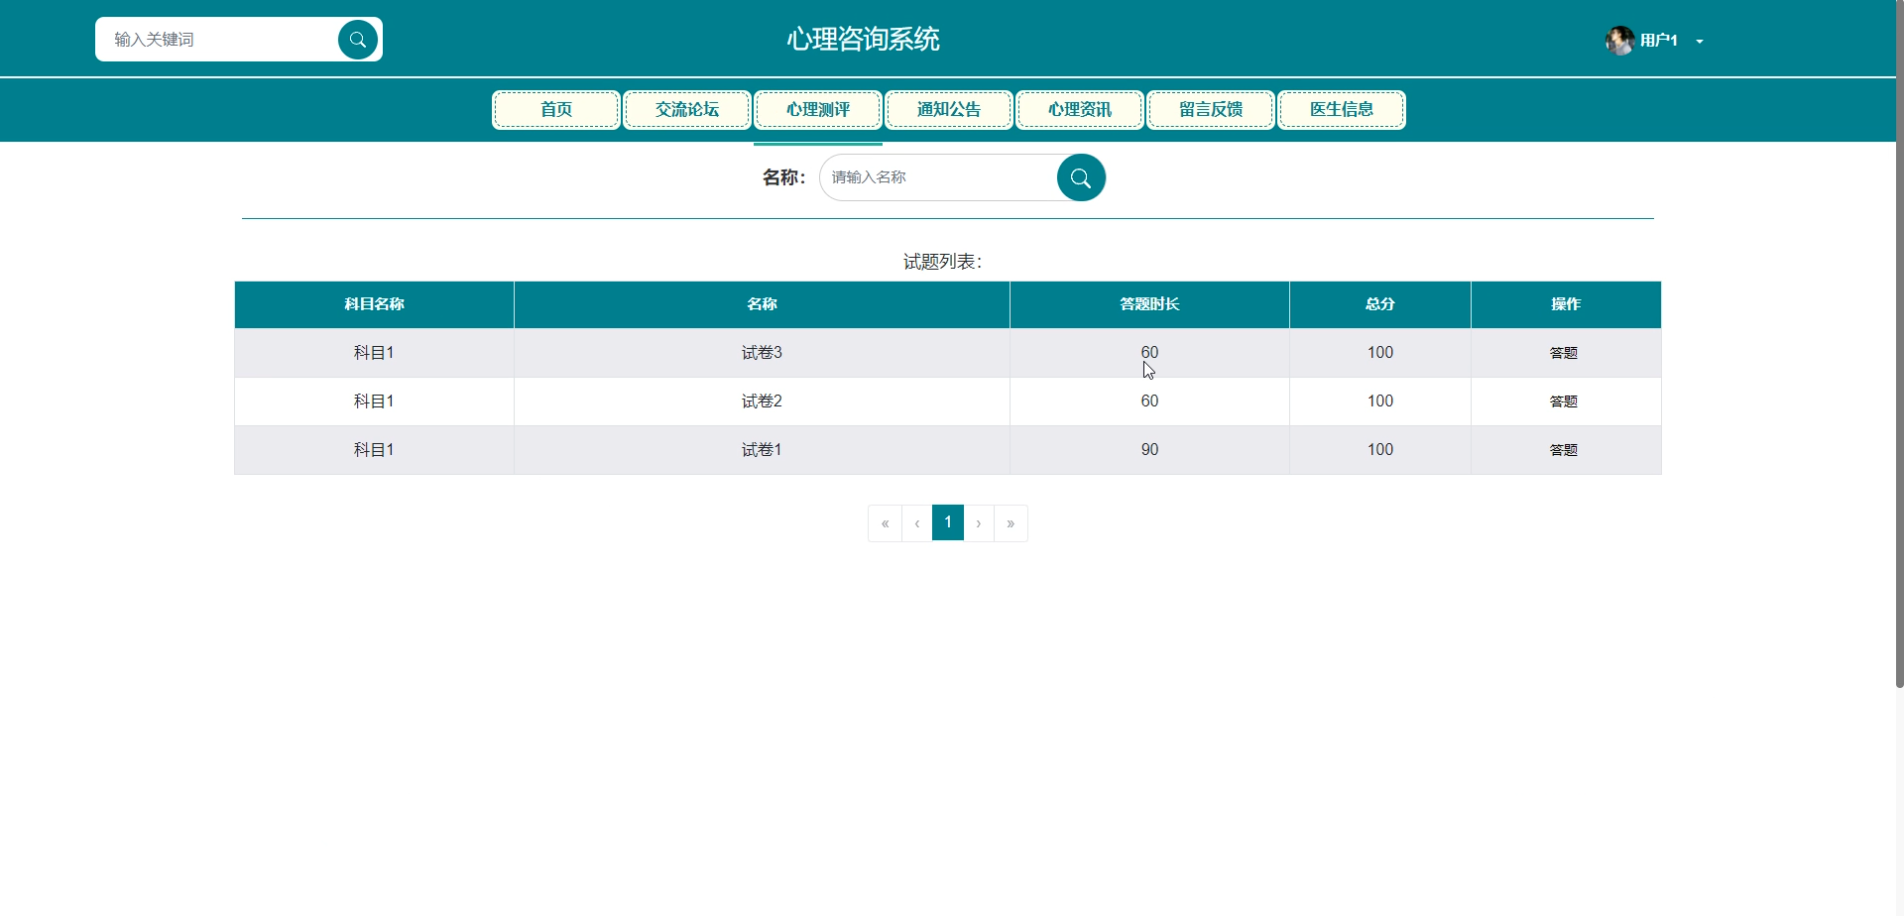
Task: Click the 试卷1 name cell
Action: click(762, 450)
